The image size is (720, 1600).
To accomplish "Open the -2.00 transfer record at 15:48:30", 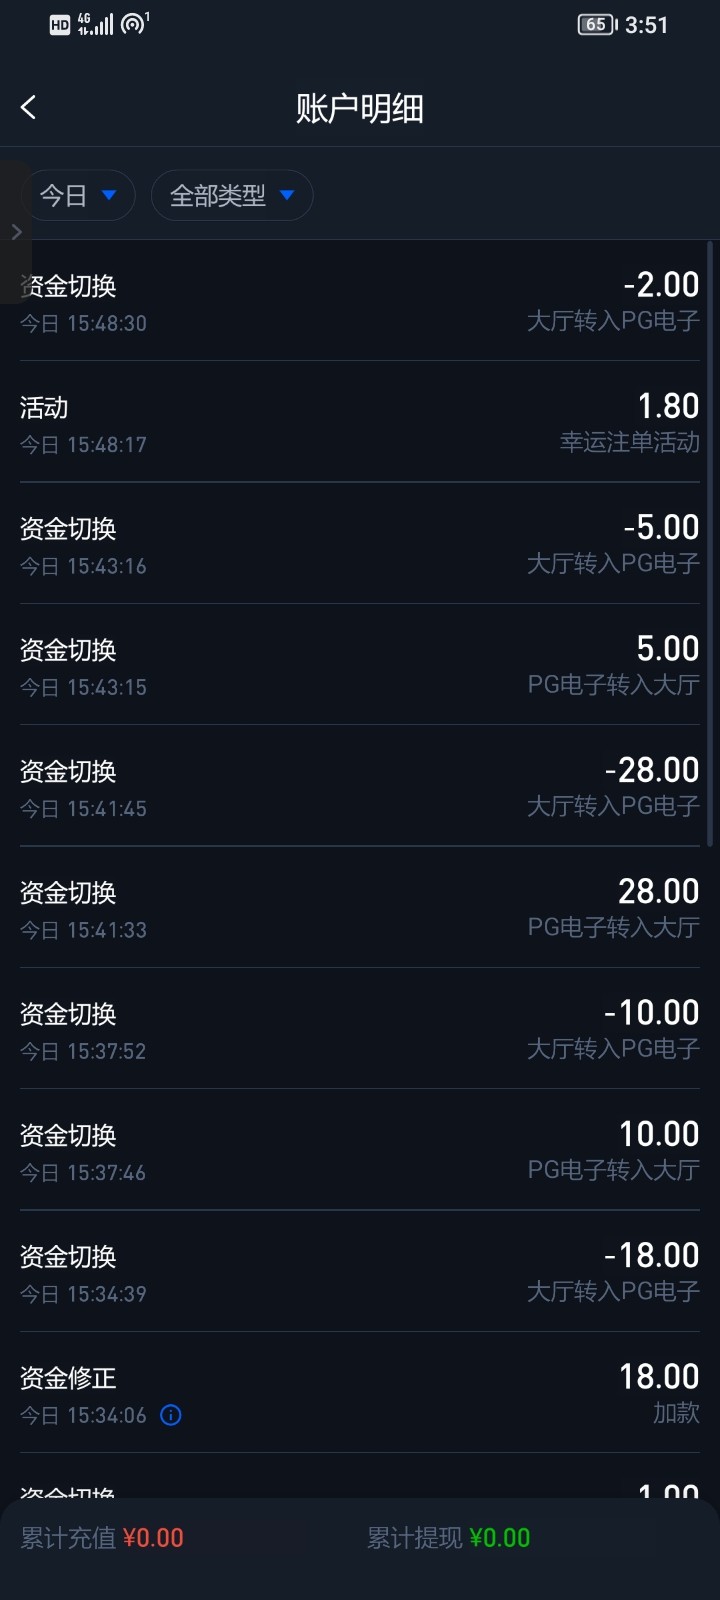I will coord(360,302).
